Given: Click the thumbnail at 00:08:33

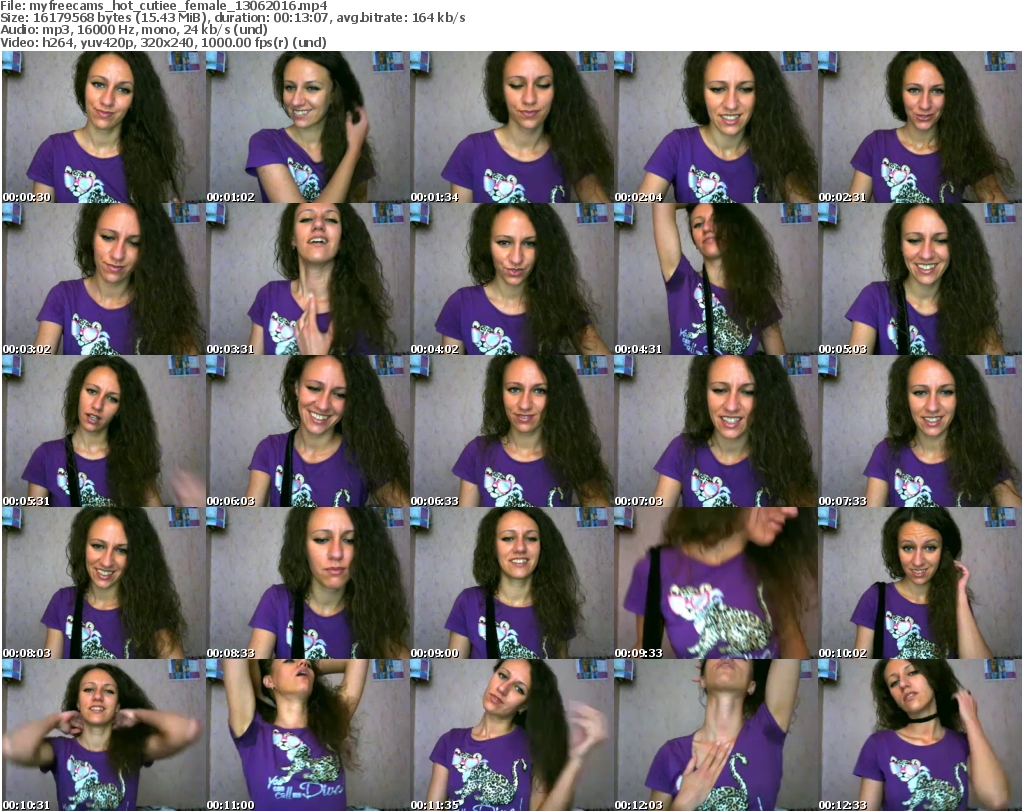Looking at the screenshot, I should [x=307, y=583].
